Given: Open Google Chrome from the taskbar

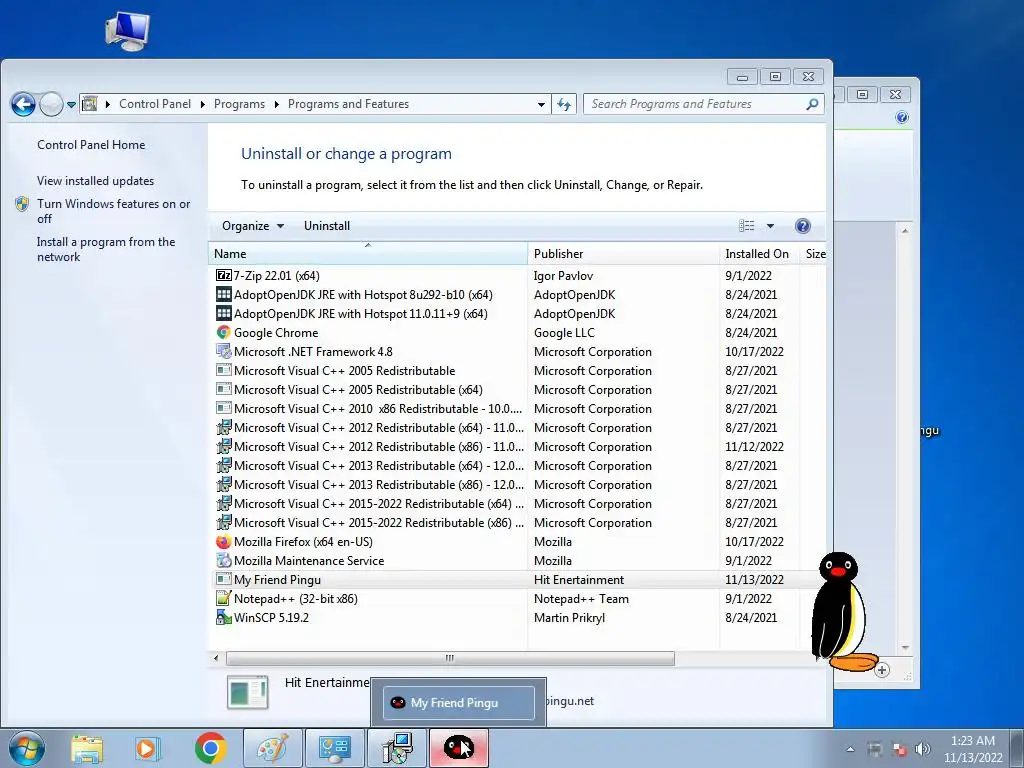Looking at the screenshot, I should [x=210, y=748].
